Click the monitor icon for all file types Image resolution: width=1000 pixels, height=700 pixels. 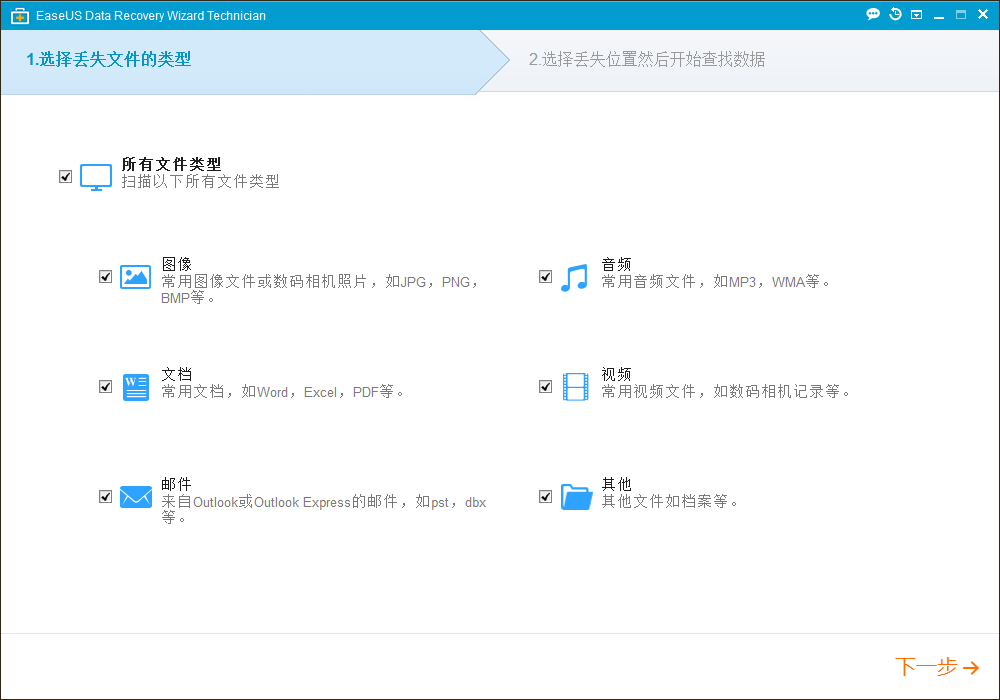click(96, 177)
